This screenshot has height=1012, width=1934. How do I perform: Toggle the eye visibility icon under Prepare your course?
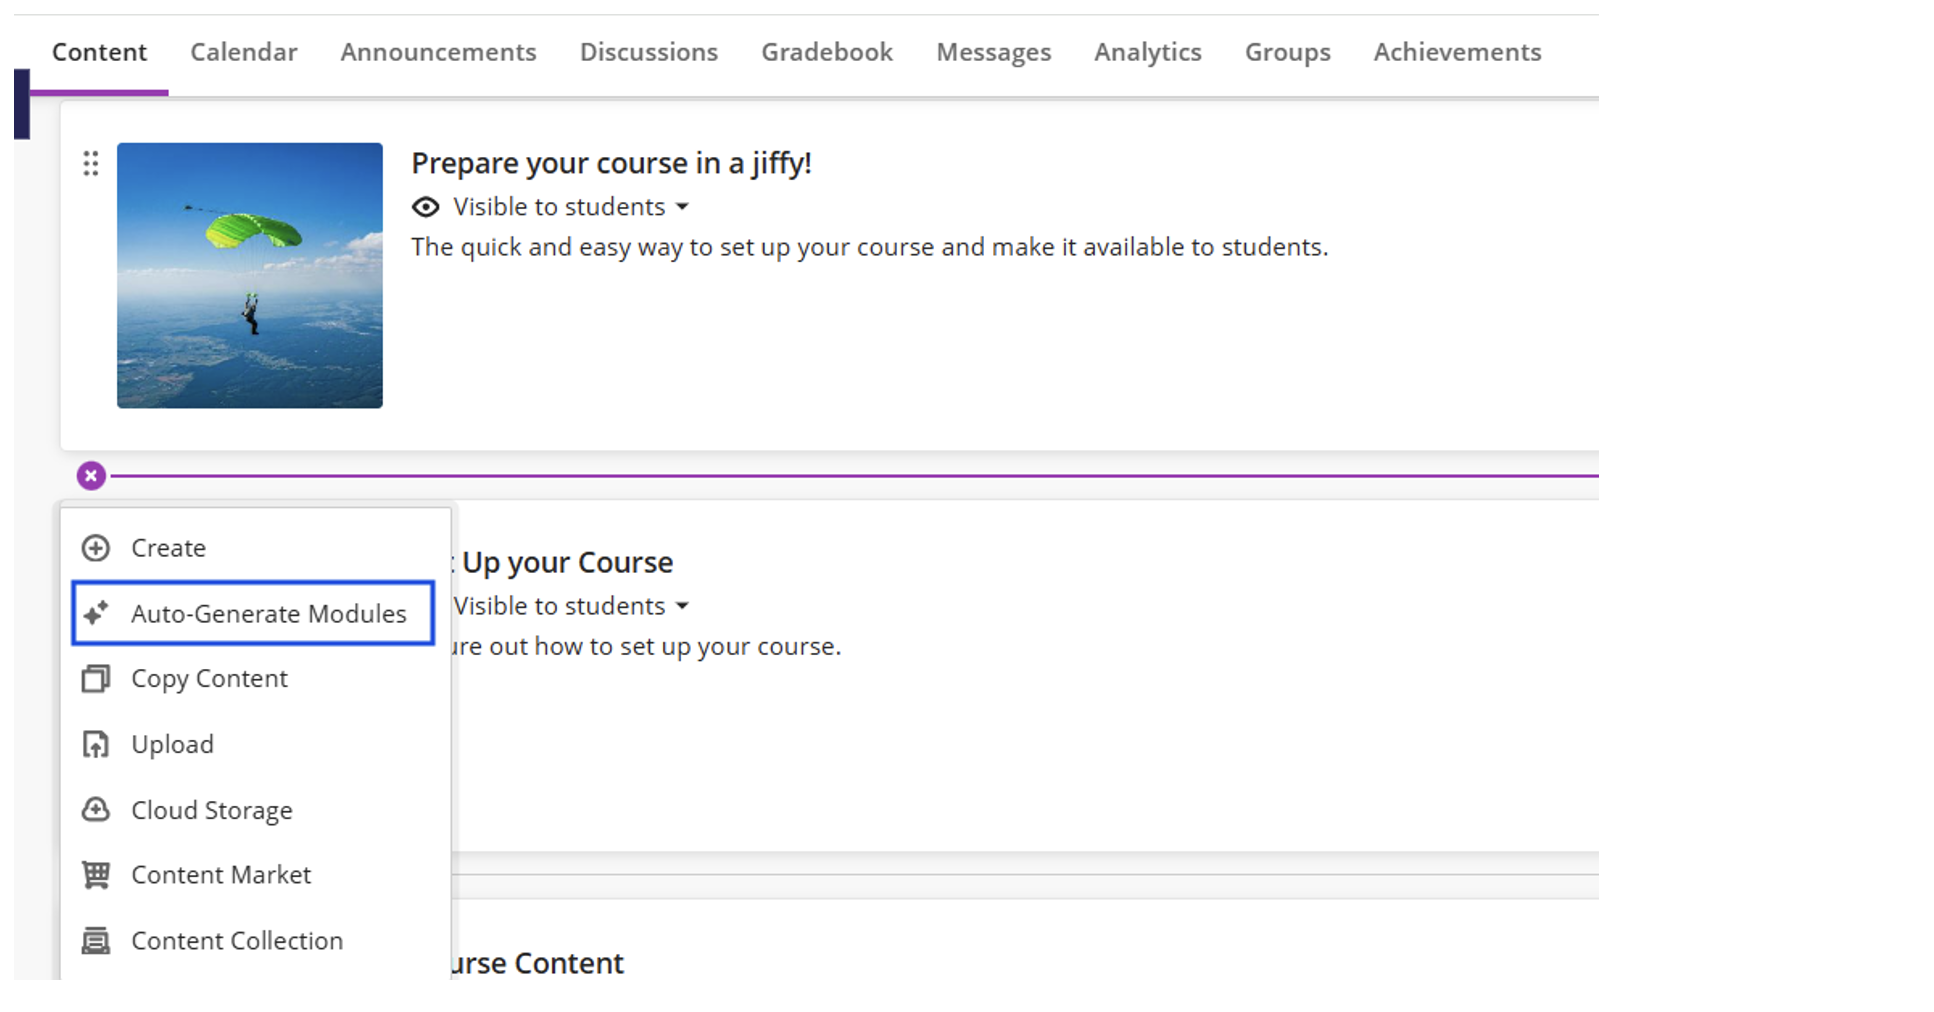coord(425,207)
